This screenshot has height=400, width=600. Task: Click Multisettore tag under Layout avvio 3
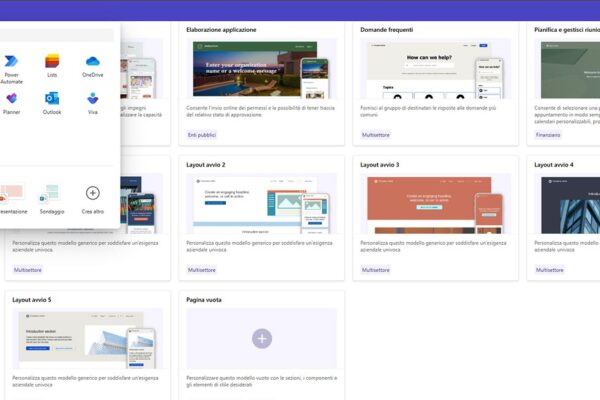[x=376, y=270]
